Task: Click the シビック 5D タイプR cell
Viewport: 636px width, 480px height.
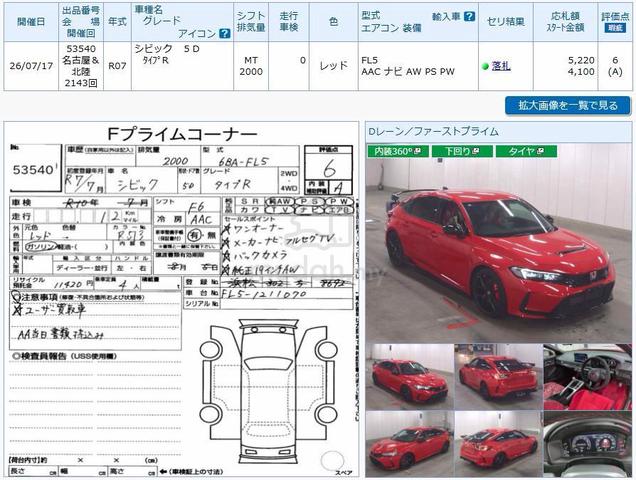Action: point(182,66)
